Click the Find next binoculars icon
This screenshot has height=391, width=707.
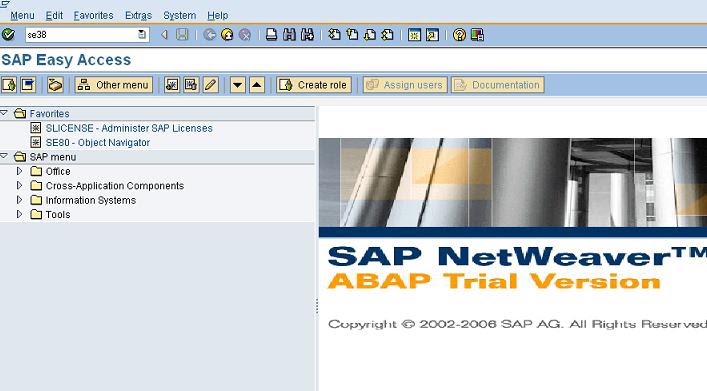[x=307, y=35]
